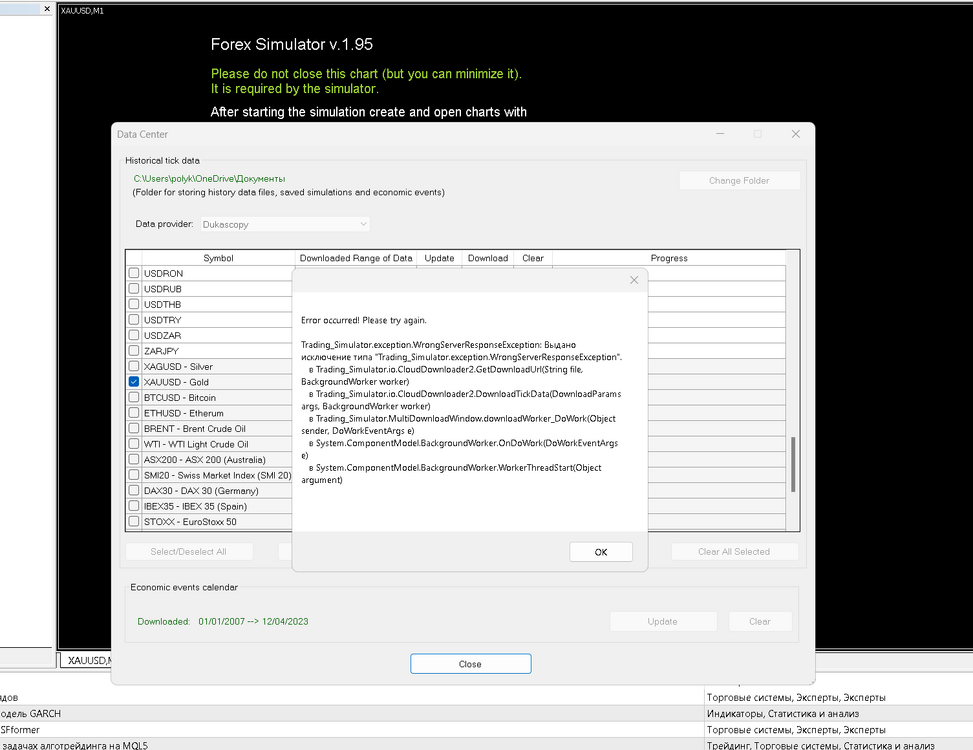Image resolution: width=973 pixels, height=750 pixels.
Task: Click the GARCH row in the bottom list
Action: 352,713
